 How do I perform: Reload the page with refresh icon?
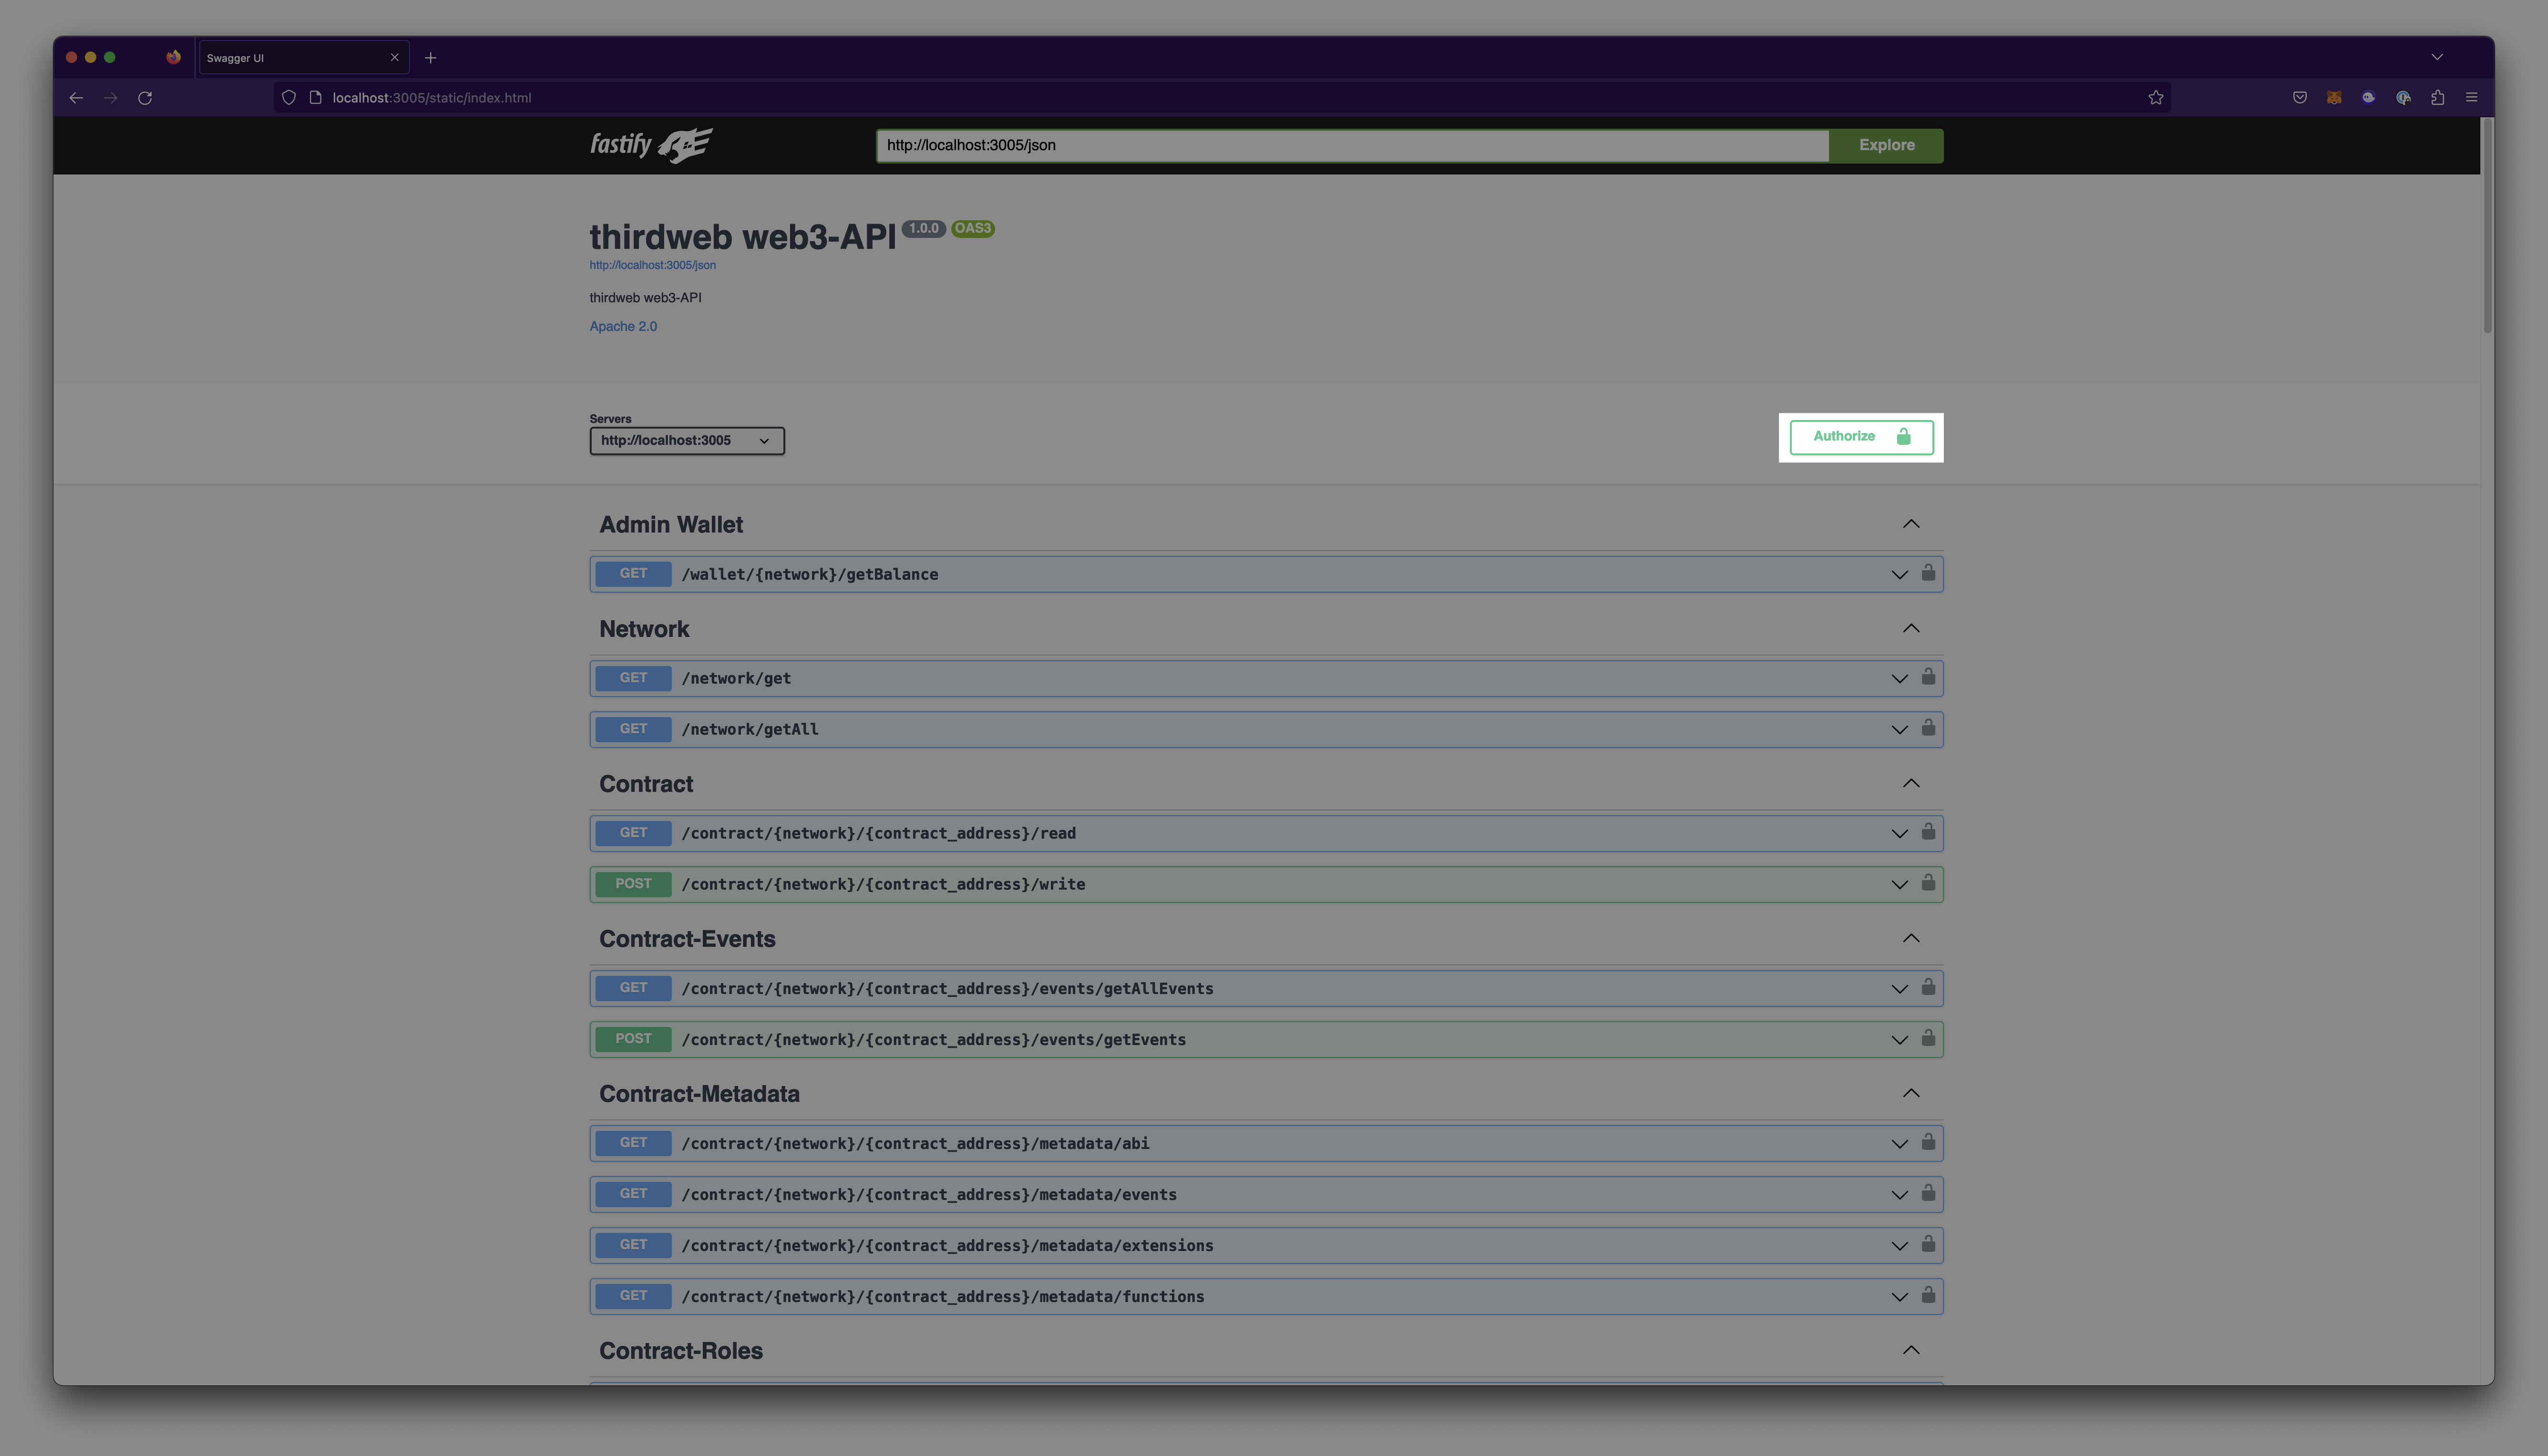pos(145,97)
